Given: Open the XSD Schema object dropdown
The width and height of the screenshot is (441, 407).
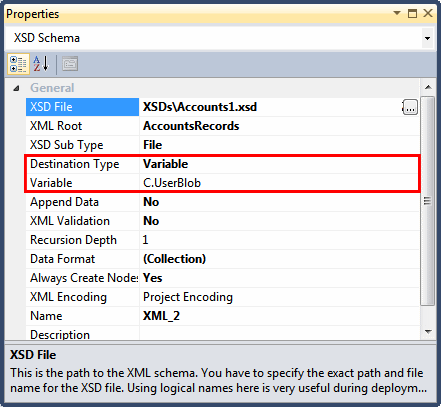Looking at the screenshot, I should pyautogui.click(x=427, y=38).
